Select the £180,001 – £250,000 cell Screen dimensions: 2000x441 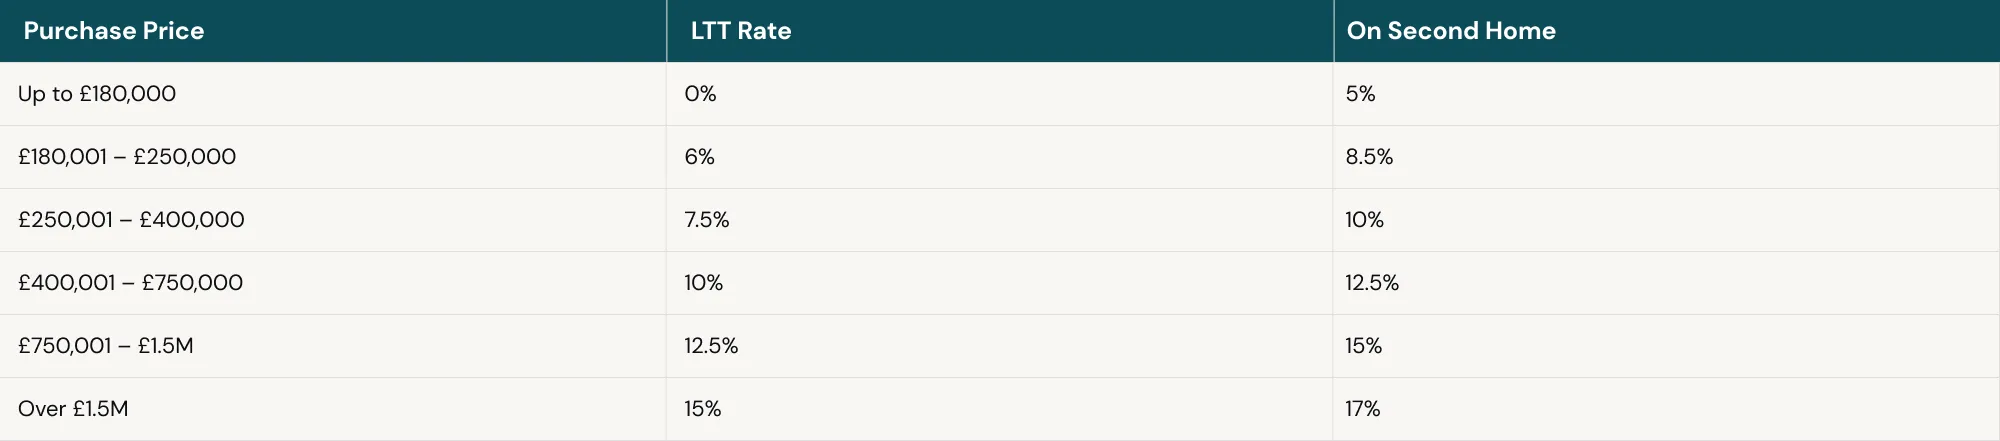[x=127, y=157]
